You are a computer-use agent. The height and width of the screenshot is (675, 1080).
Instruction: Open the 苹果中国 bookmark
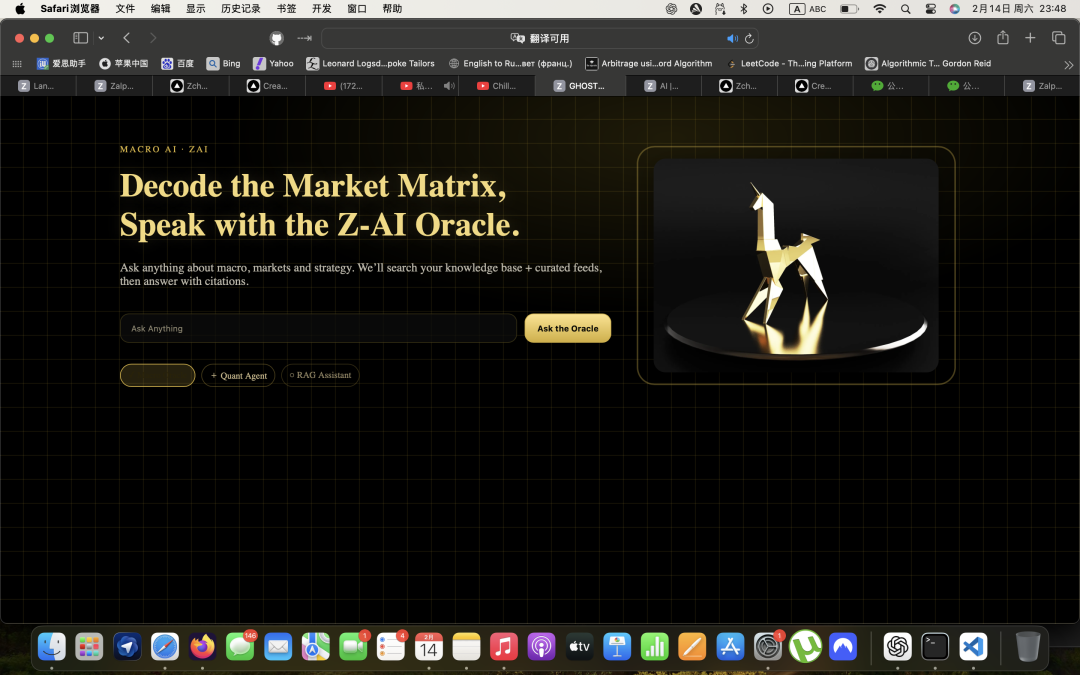click(124, 63)
